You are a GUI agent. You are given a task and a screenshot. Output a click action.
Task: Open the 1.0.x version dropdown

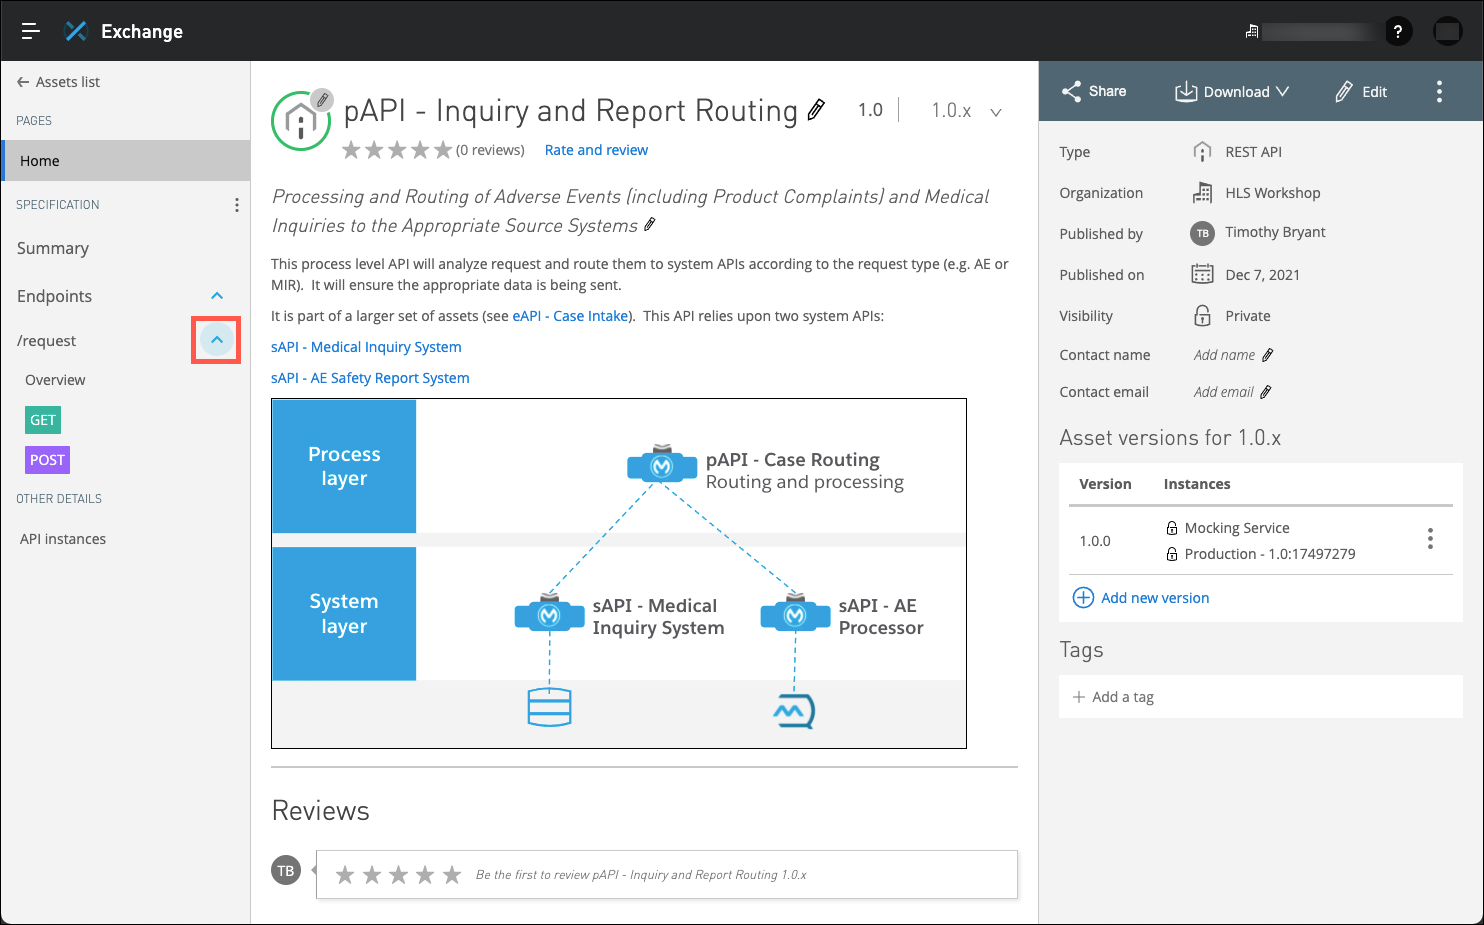(x=966, y=111)
